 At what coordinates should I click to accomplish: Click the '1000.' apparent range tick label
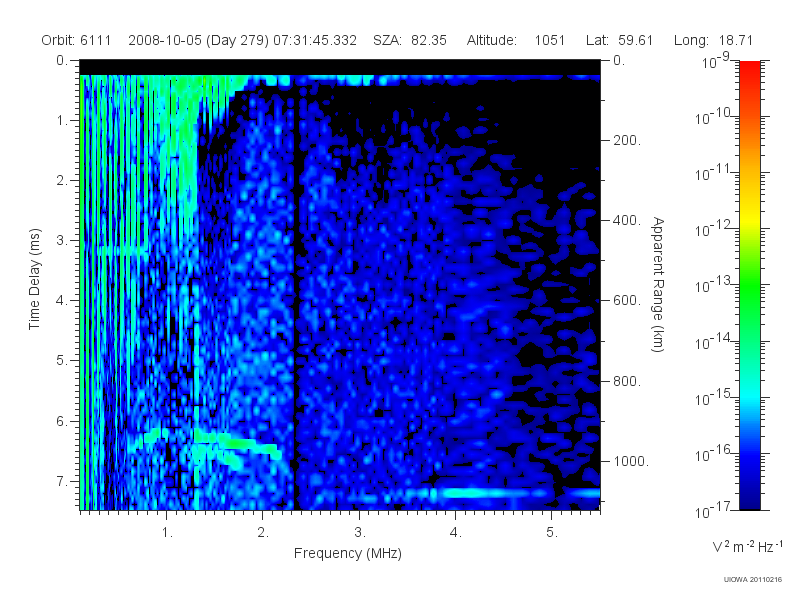click(631, 461)
